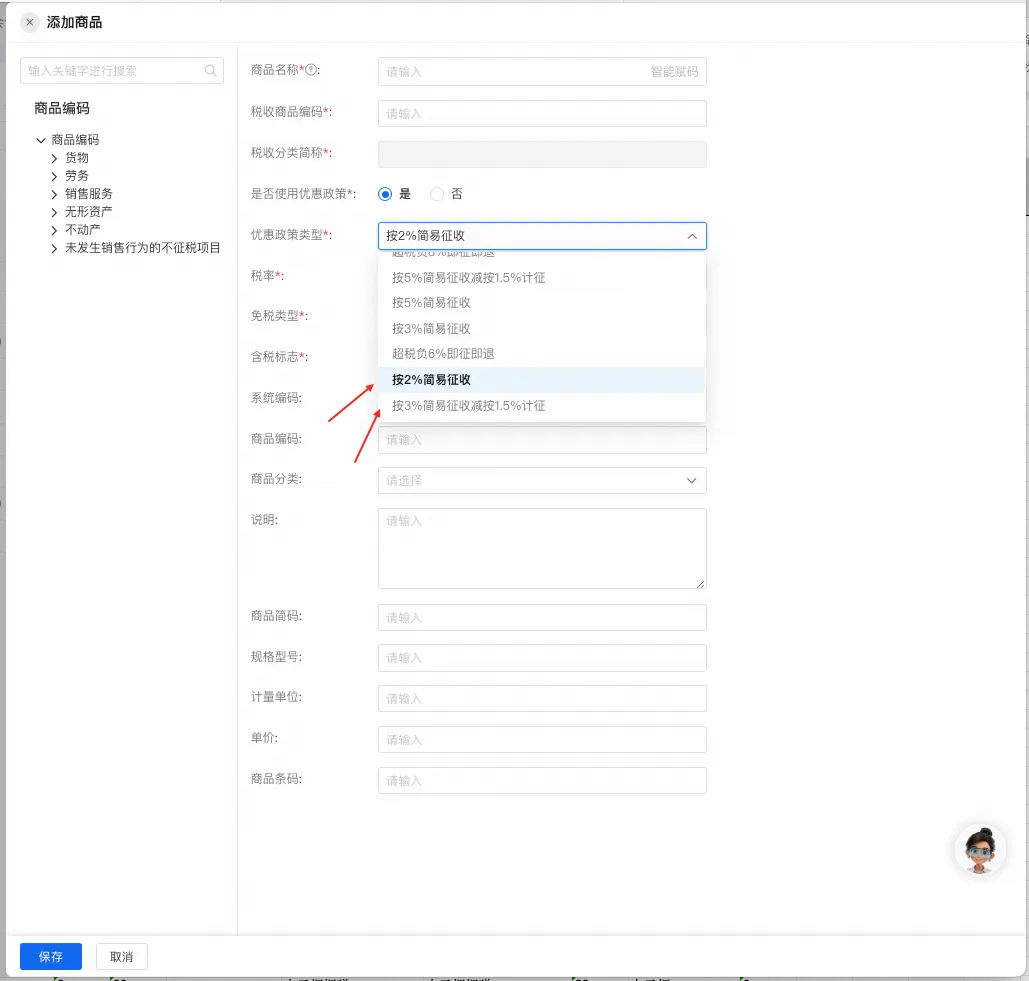Open the 商品分类 dropdown
This screenshot has height=981, width=1029.
[542, 480]
